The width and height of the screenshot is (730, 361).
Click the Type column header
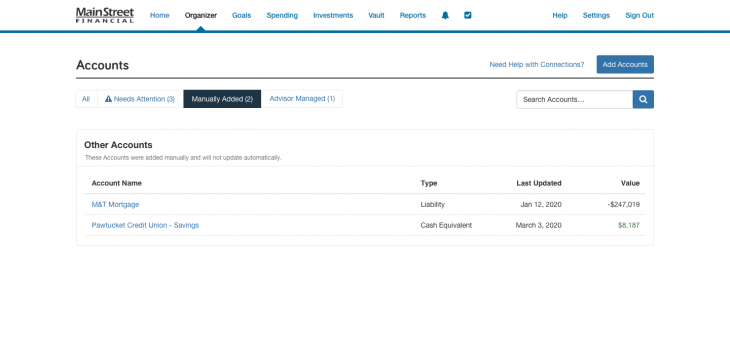(429, 183)
